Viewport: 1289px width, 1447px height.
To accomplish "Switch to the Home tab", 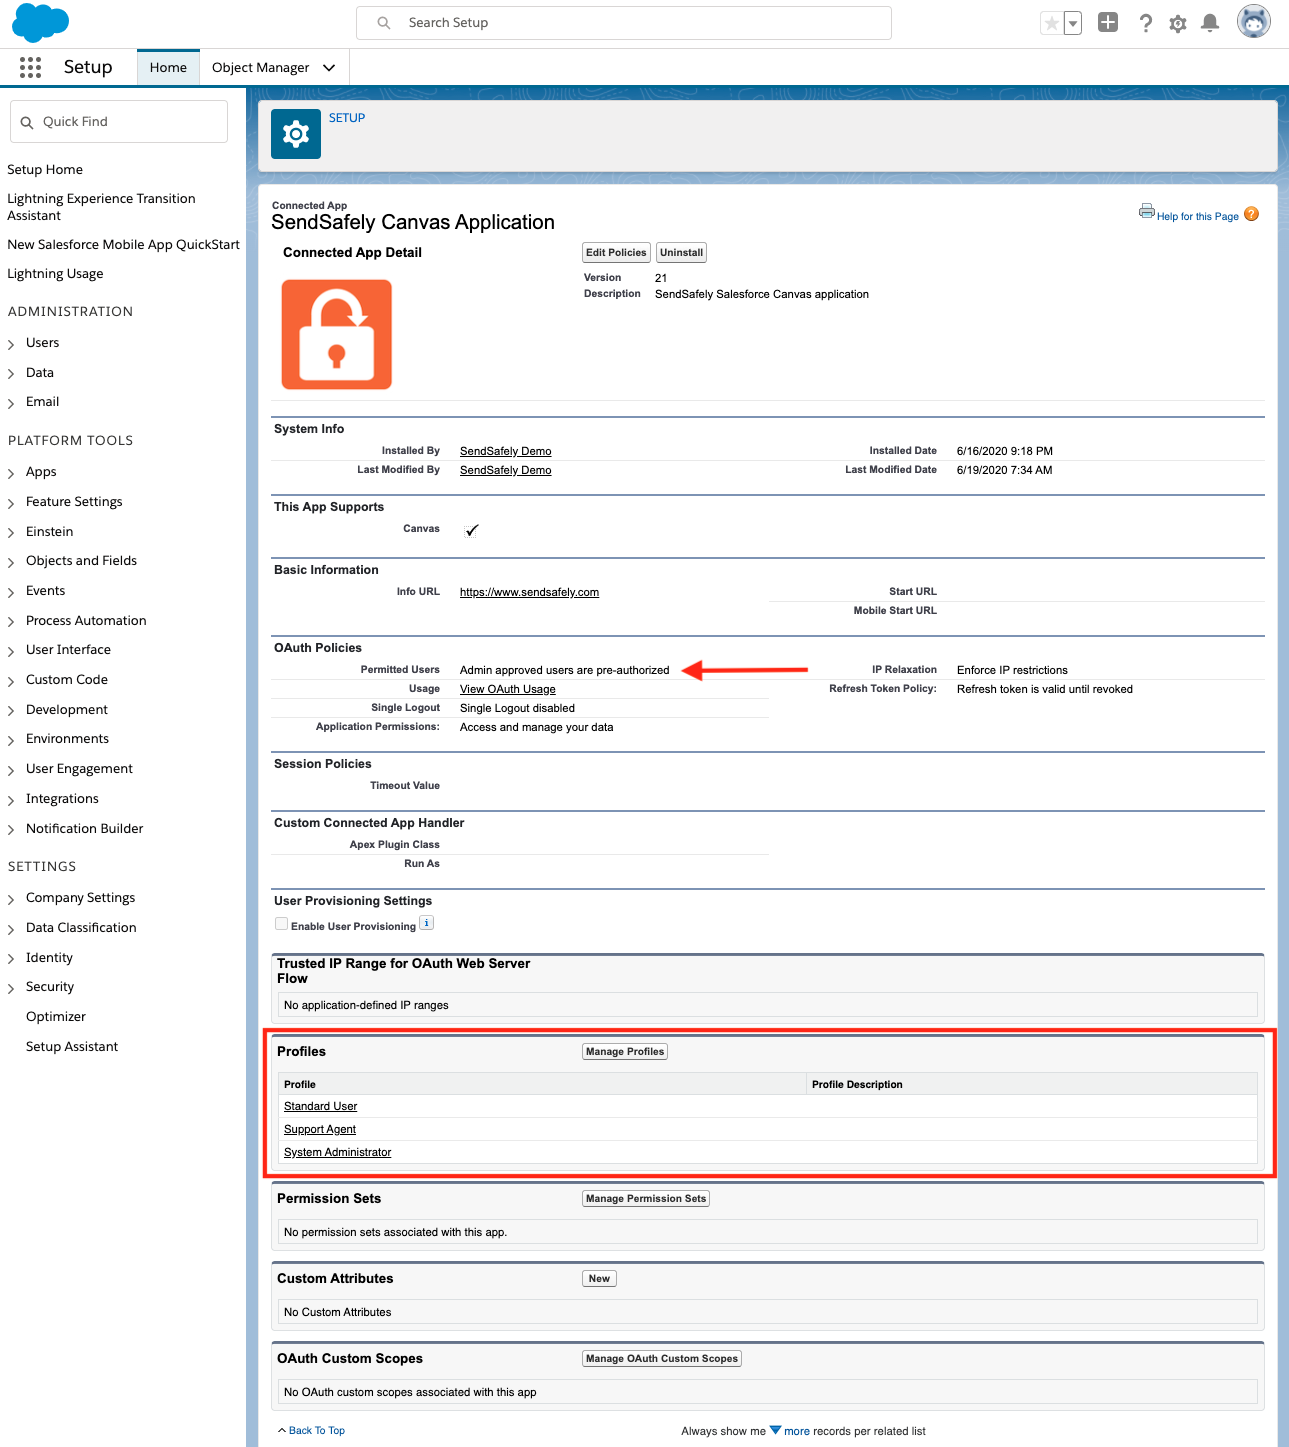I will click(x=168, y=67).
